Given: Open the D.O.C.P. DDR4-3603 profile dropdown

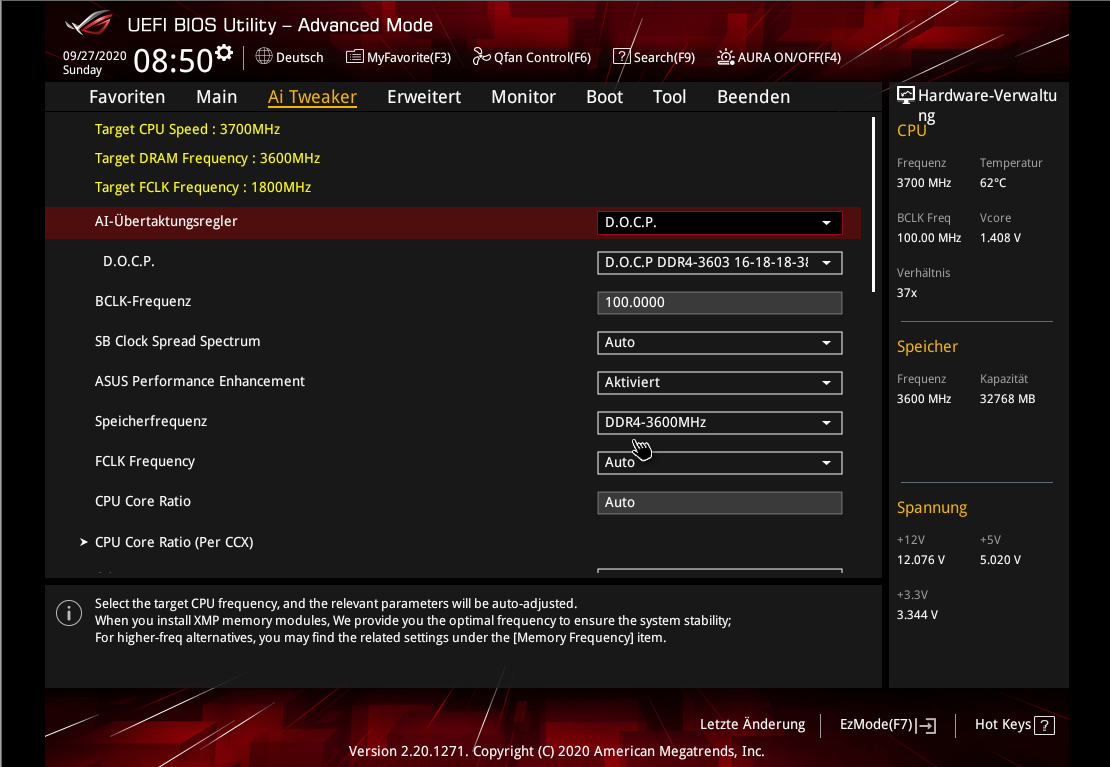Looking at the screenshot, I should tap(719, 263).
